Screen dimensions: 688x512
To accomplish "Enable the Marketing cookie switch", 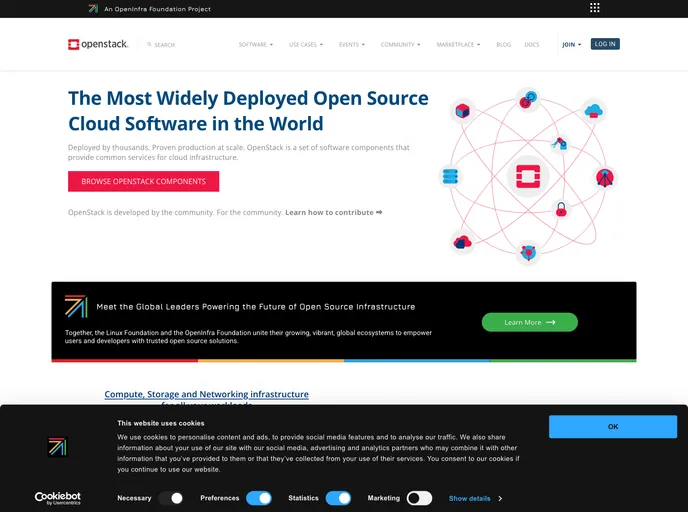I will click(x=419, y=498).
